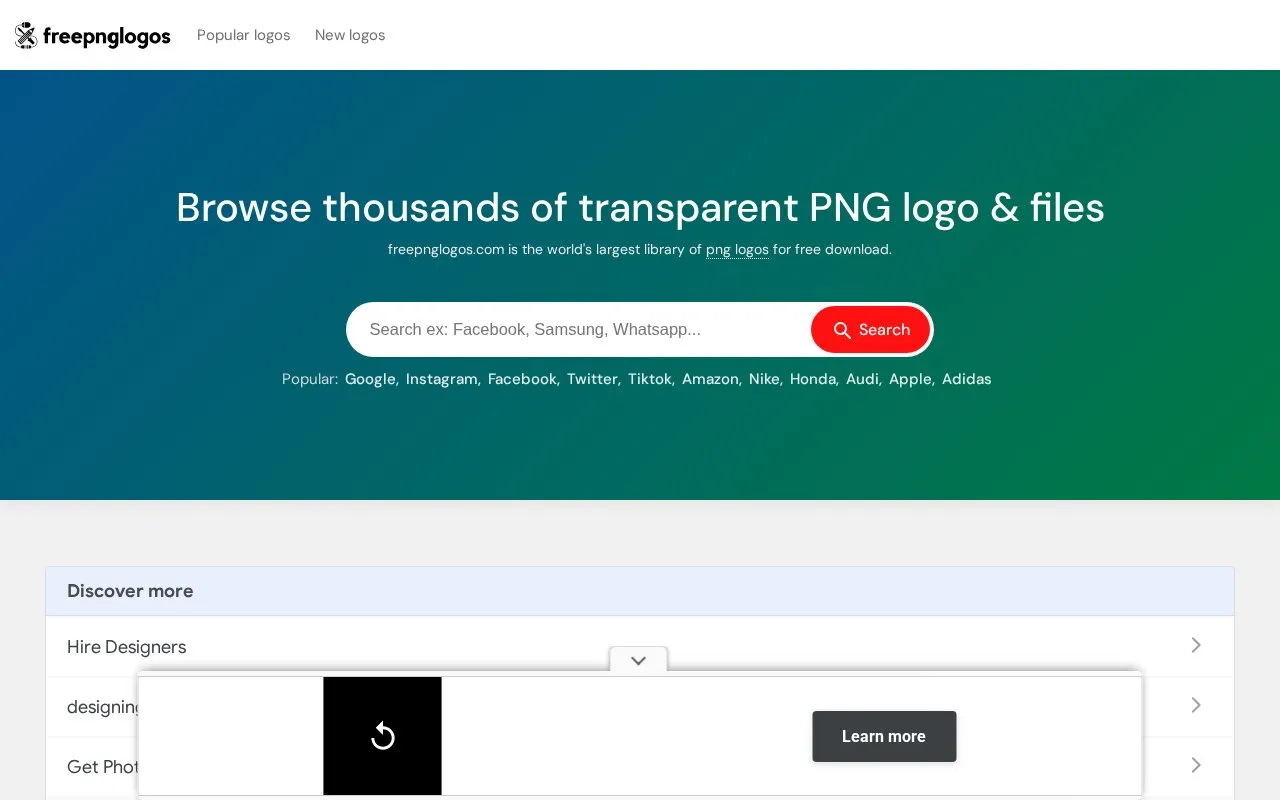Image resolution: width=1280 pixels, height=800 pixels.
Task: Select the popular Tiktok search term
Action: [x=651, y=379]
